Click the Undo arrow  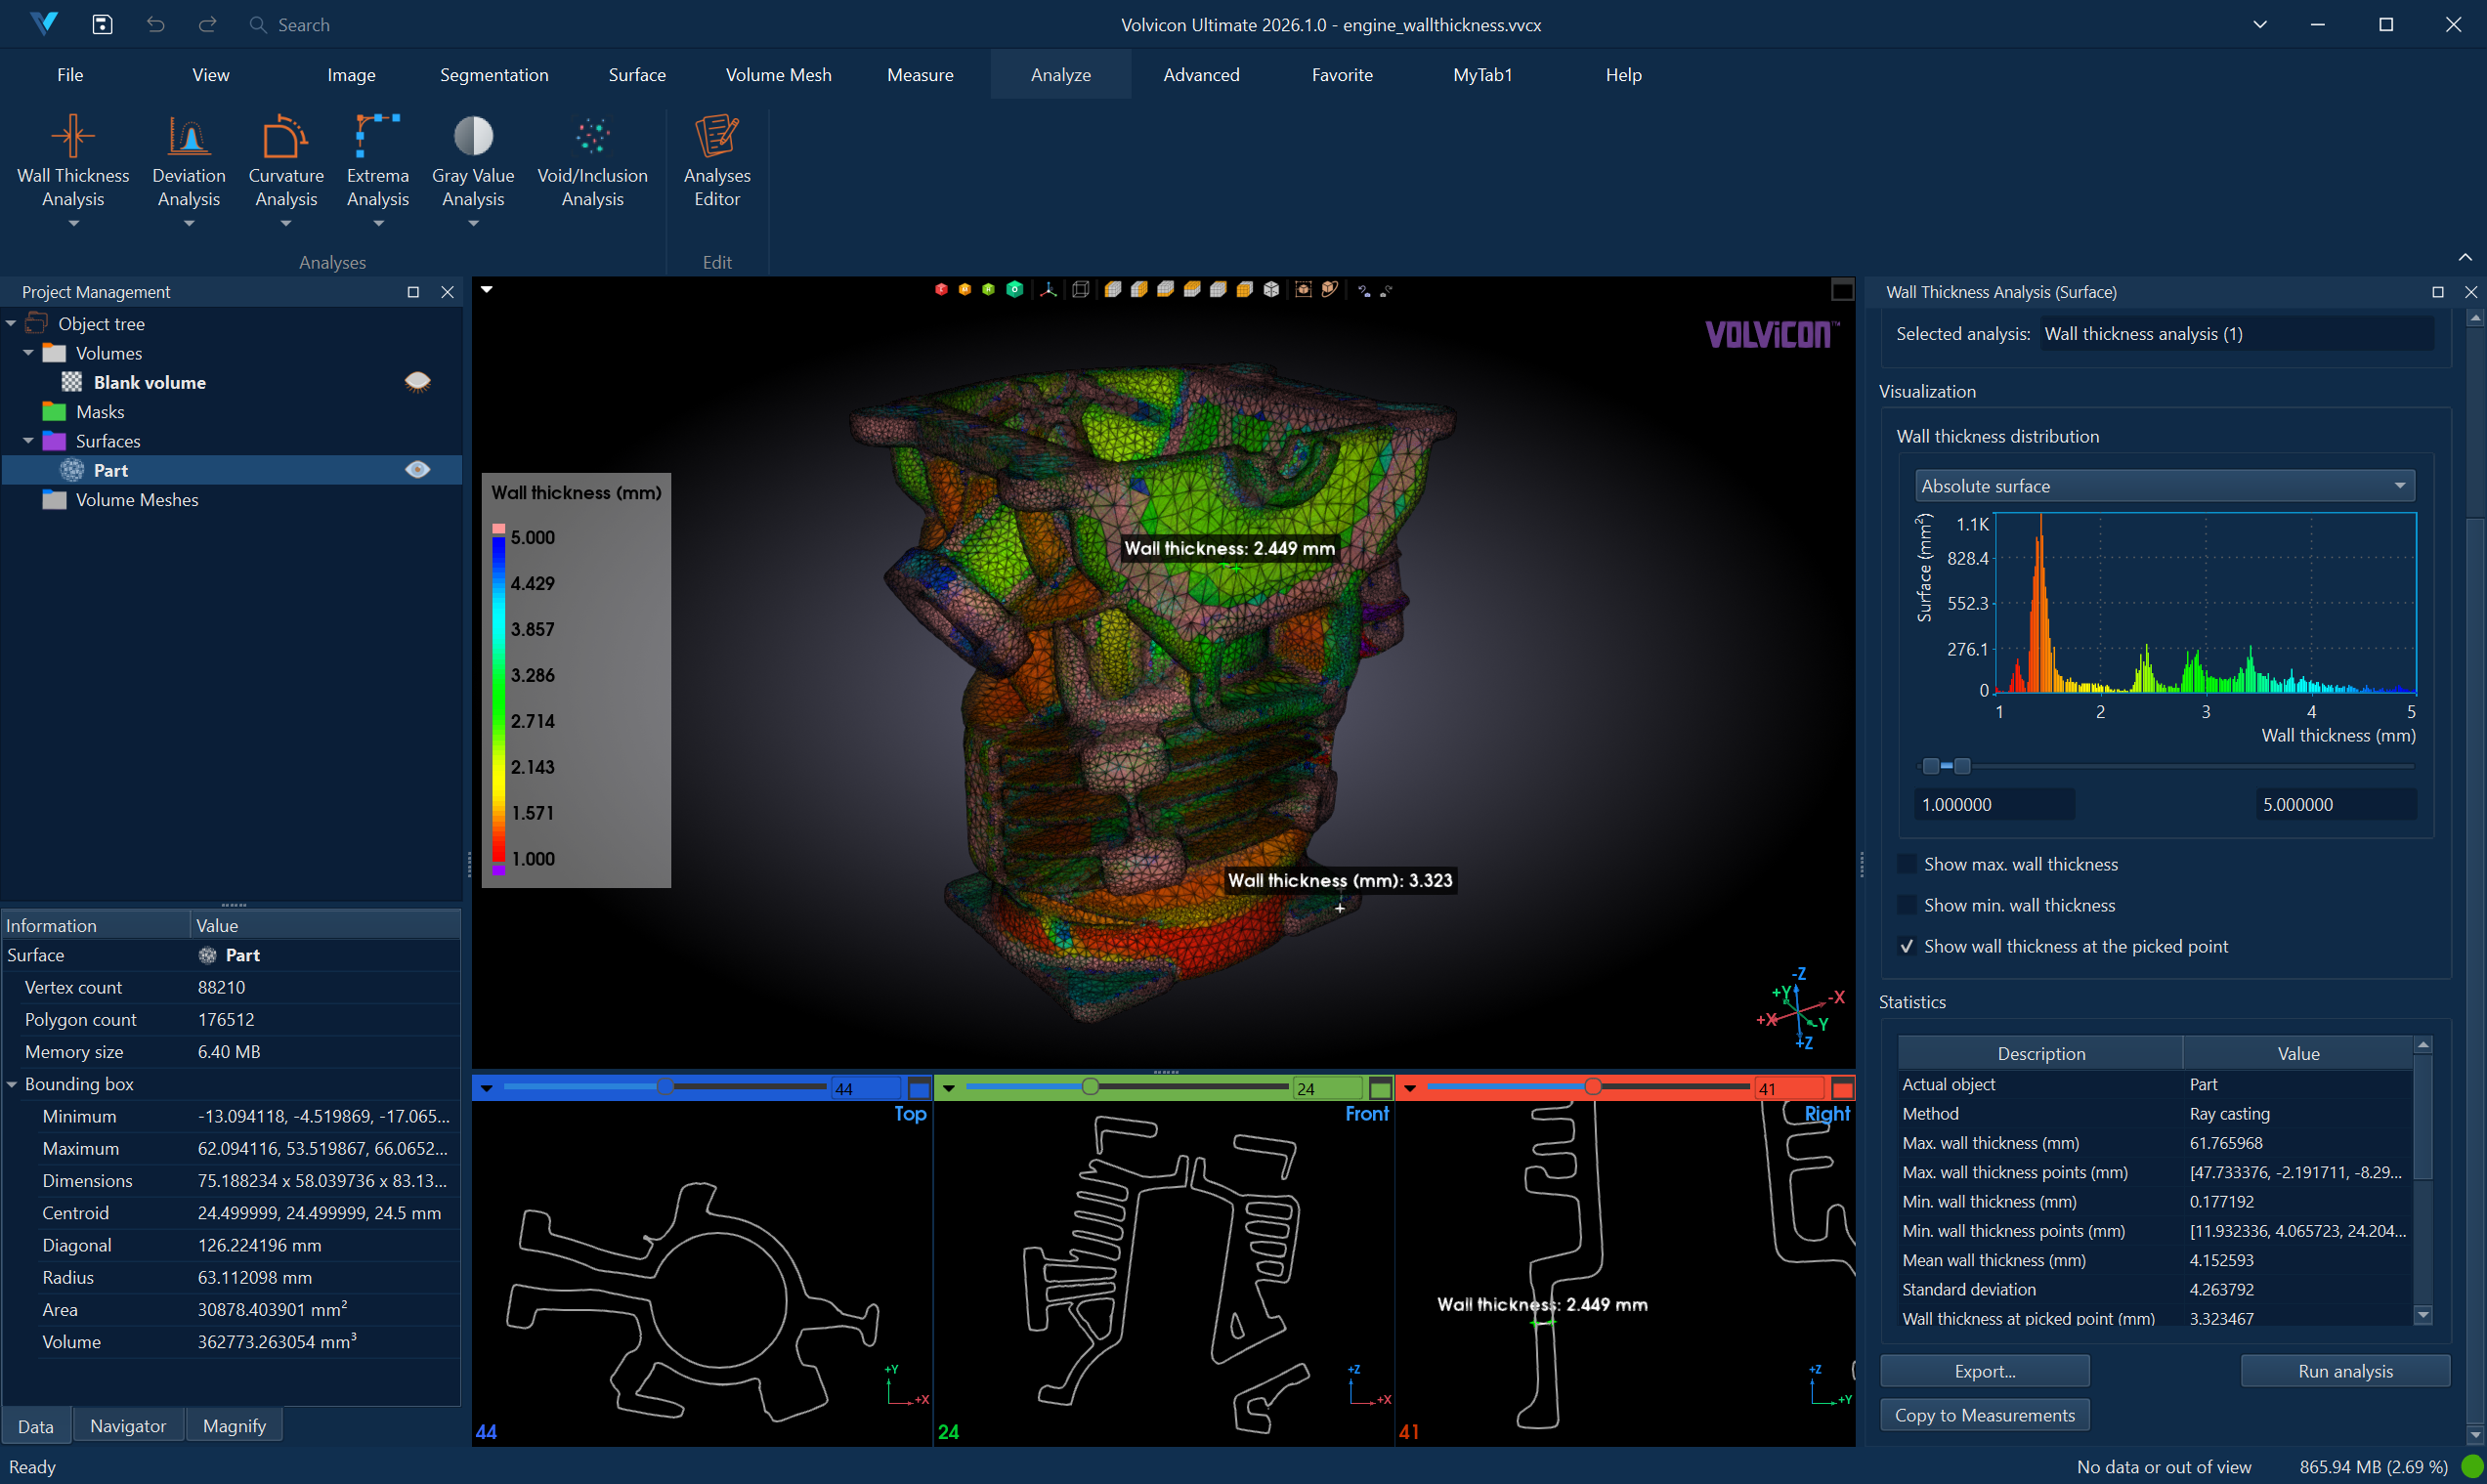point(155,24)
